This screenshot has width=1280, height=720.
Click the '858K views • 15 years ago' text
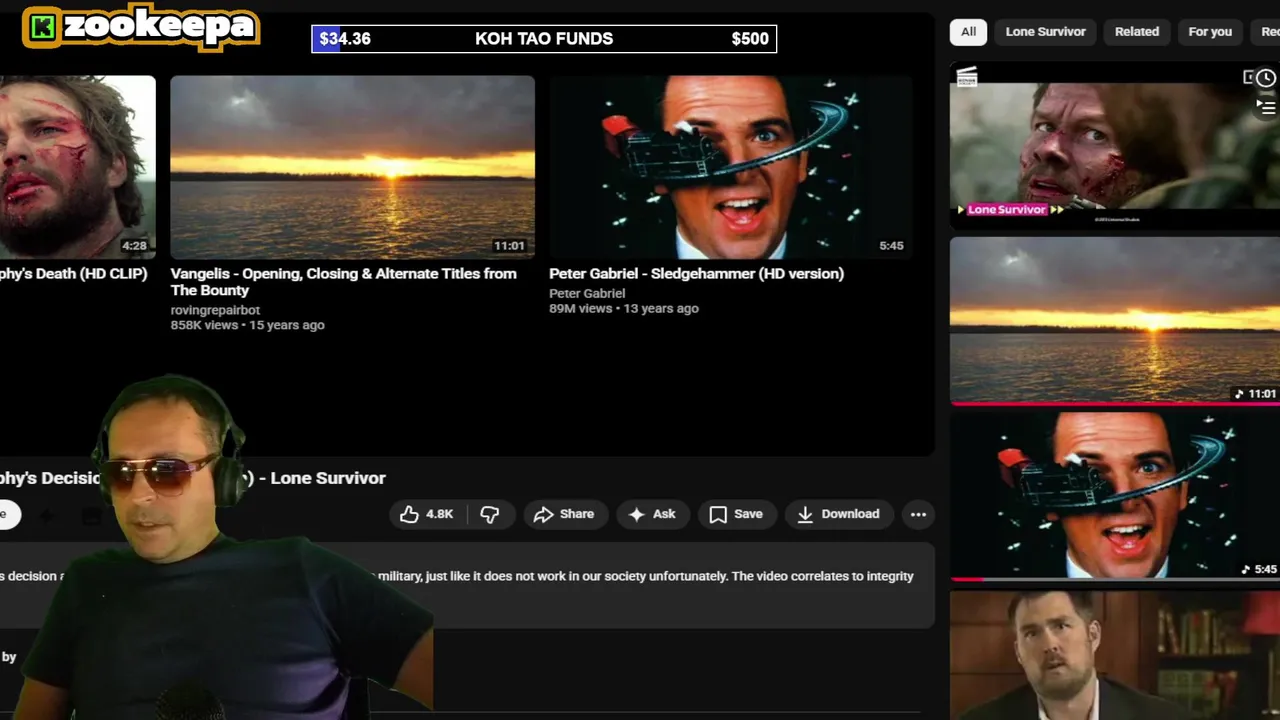[x=247, y=325]
